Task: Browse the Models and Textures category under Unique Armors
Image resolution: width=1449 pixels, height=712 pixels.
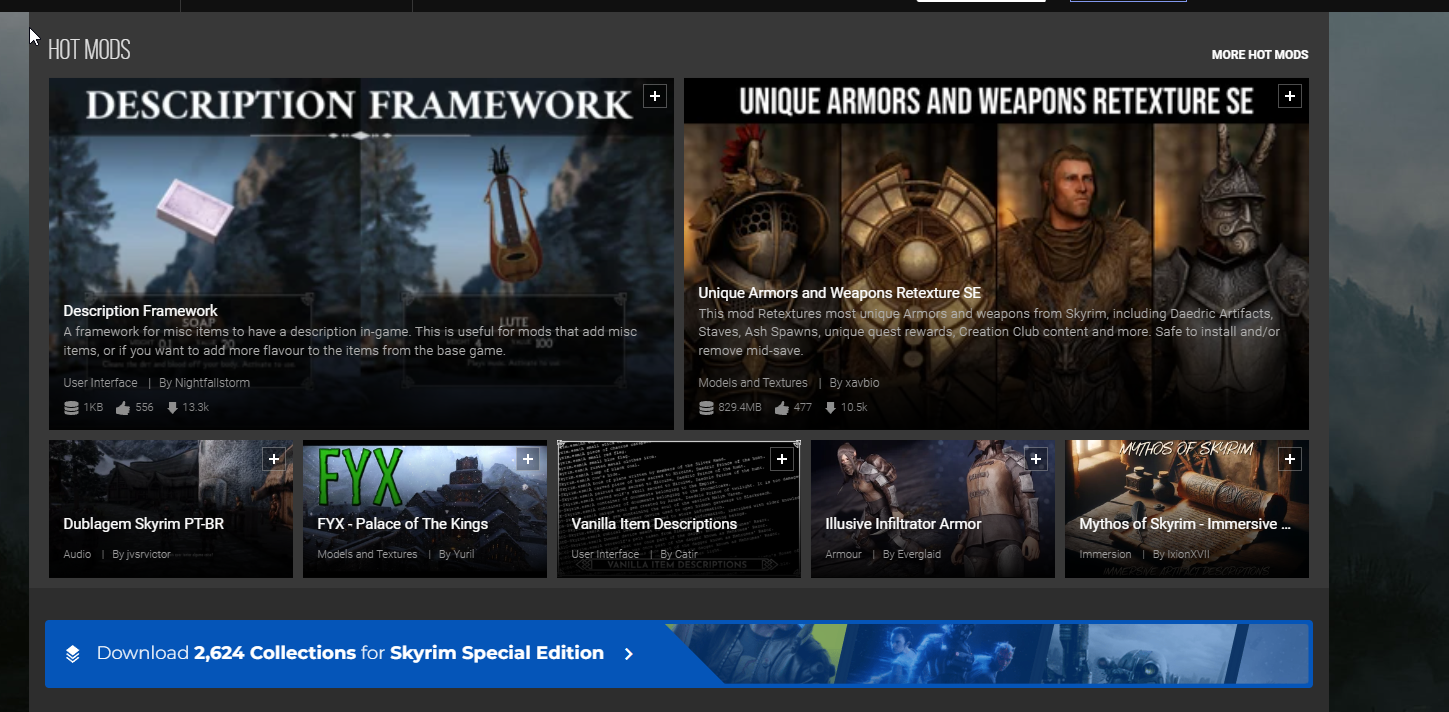Action: 752,383
